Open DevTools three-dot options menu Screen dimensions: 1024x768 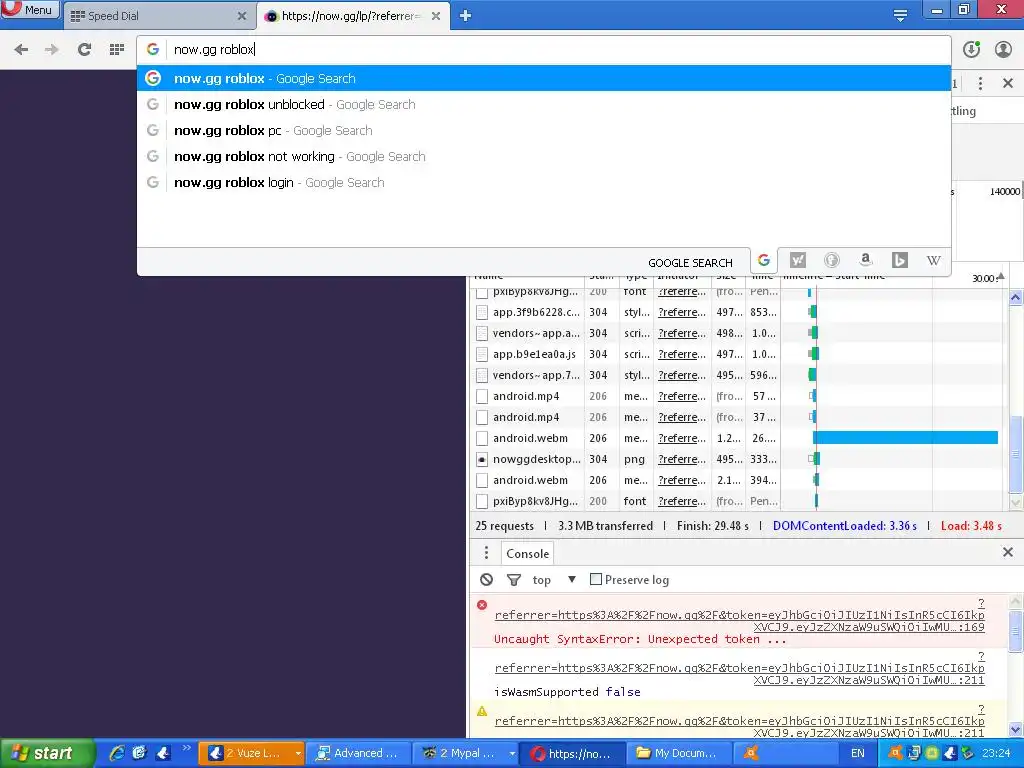(980, 83)
